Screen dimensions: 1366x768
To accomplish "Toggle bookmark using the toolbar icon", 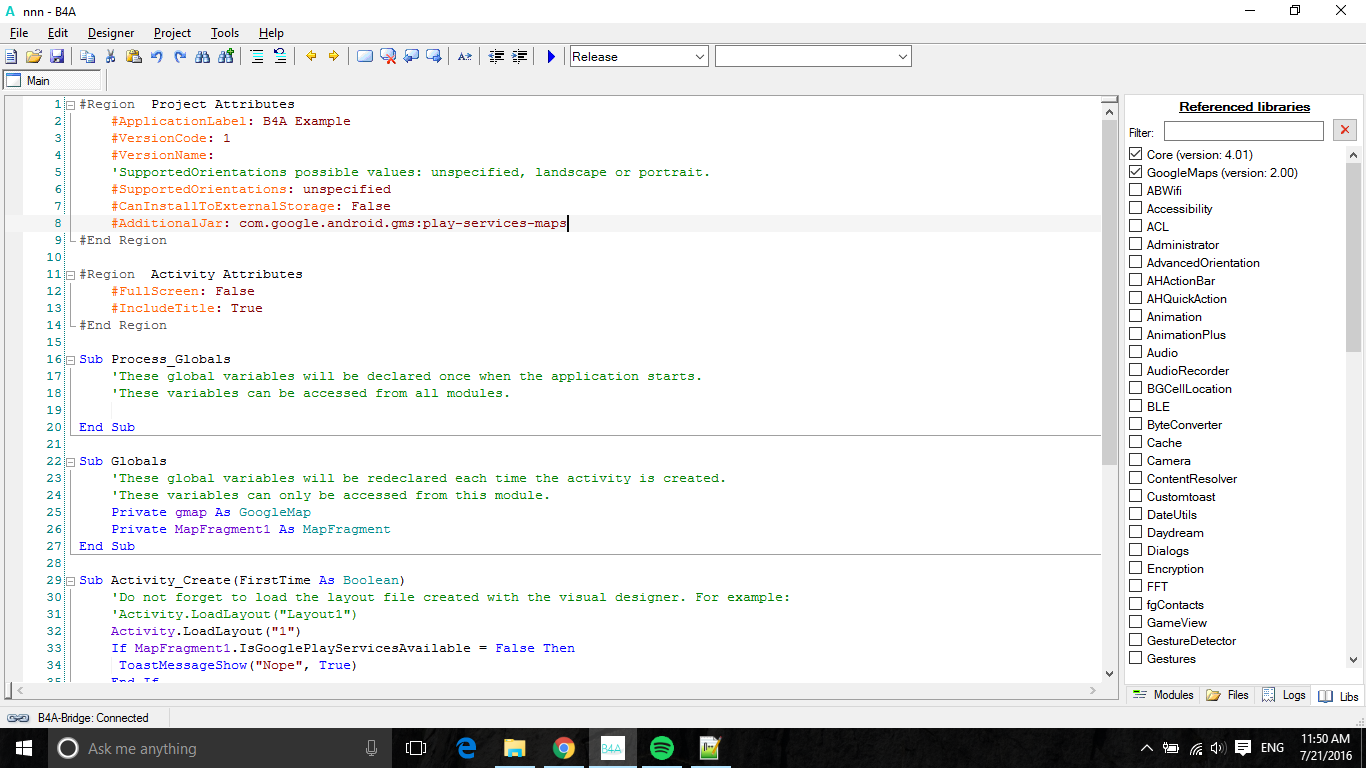I will click(x=365, y=57).
